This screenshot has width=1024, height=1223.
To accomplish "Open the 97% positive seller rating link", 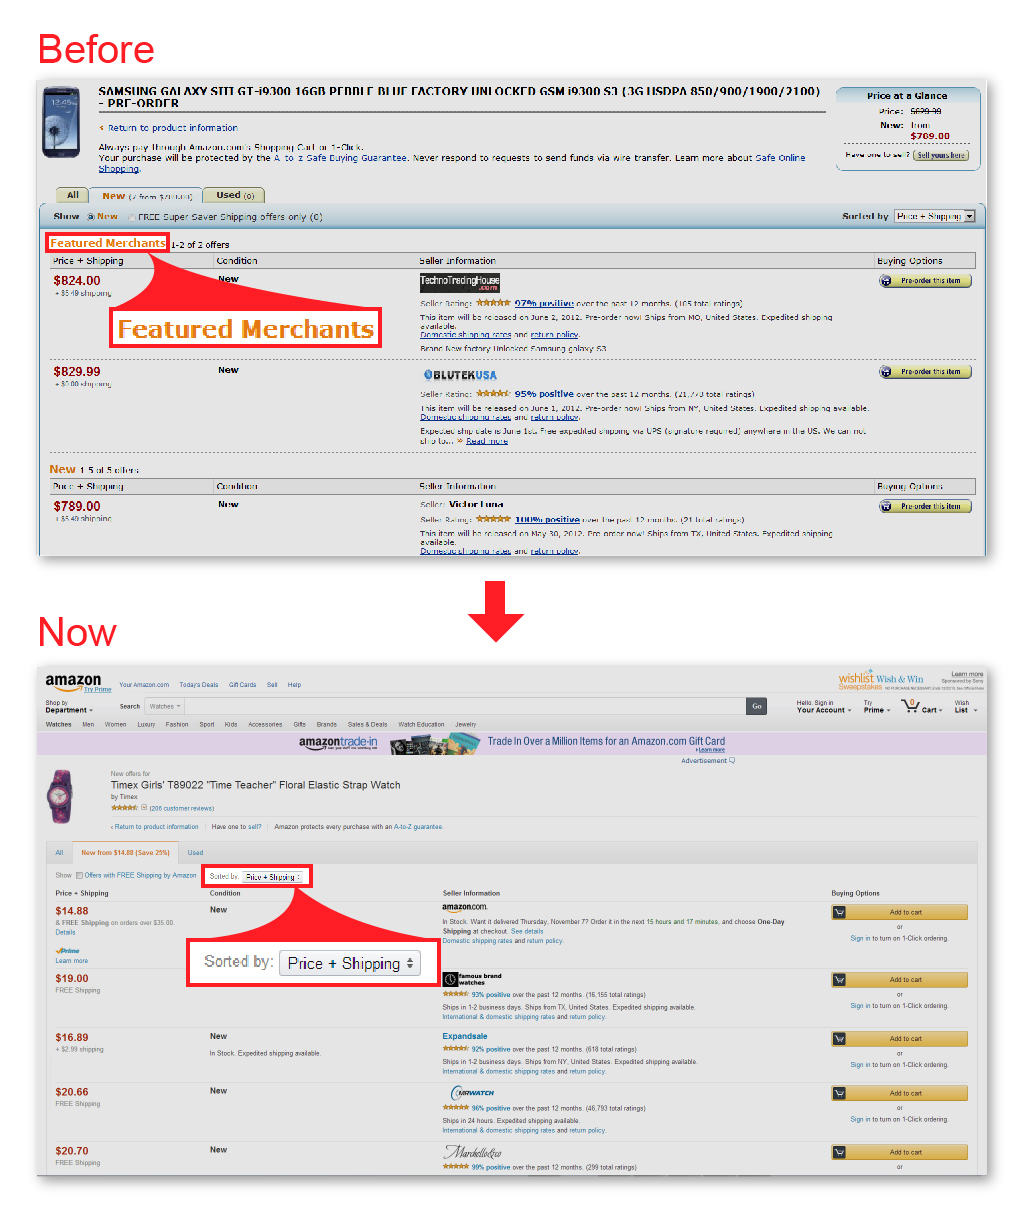I will click(544, 303).
